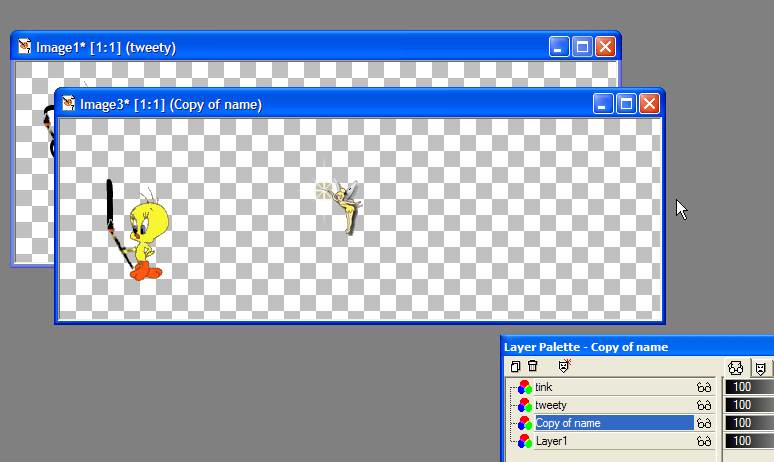Viewport: 774px width, 462px height.
Task: Switch to the Mask tab in Layer Palette
Action: tap(761, 368)
